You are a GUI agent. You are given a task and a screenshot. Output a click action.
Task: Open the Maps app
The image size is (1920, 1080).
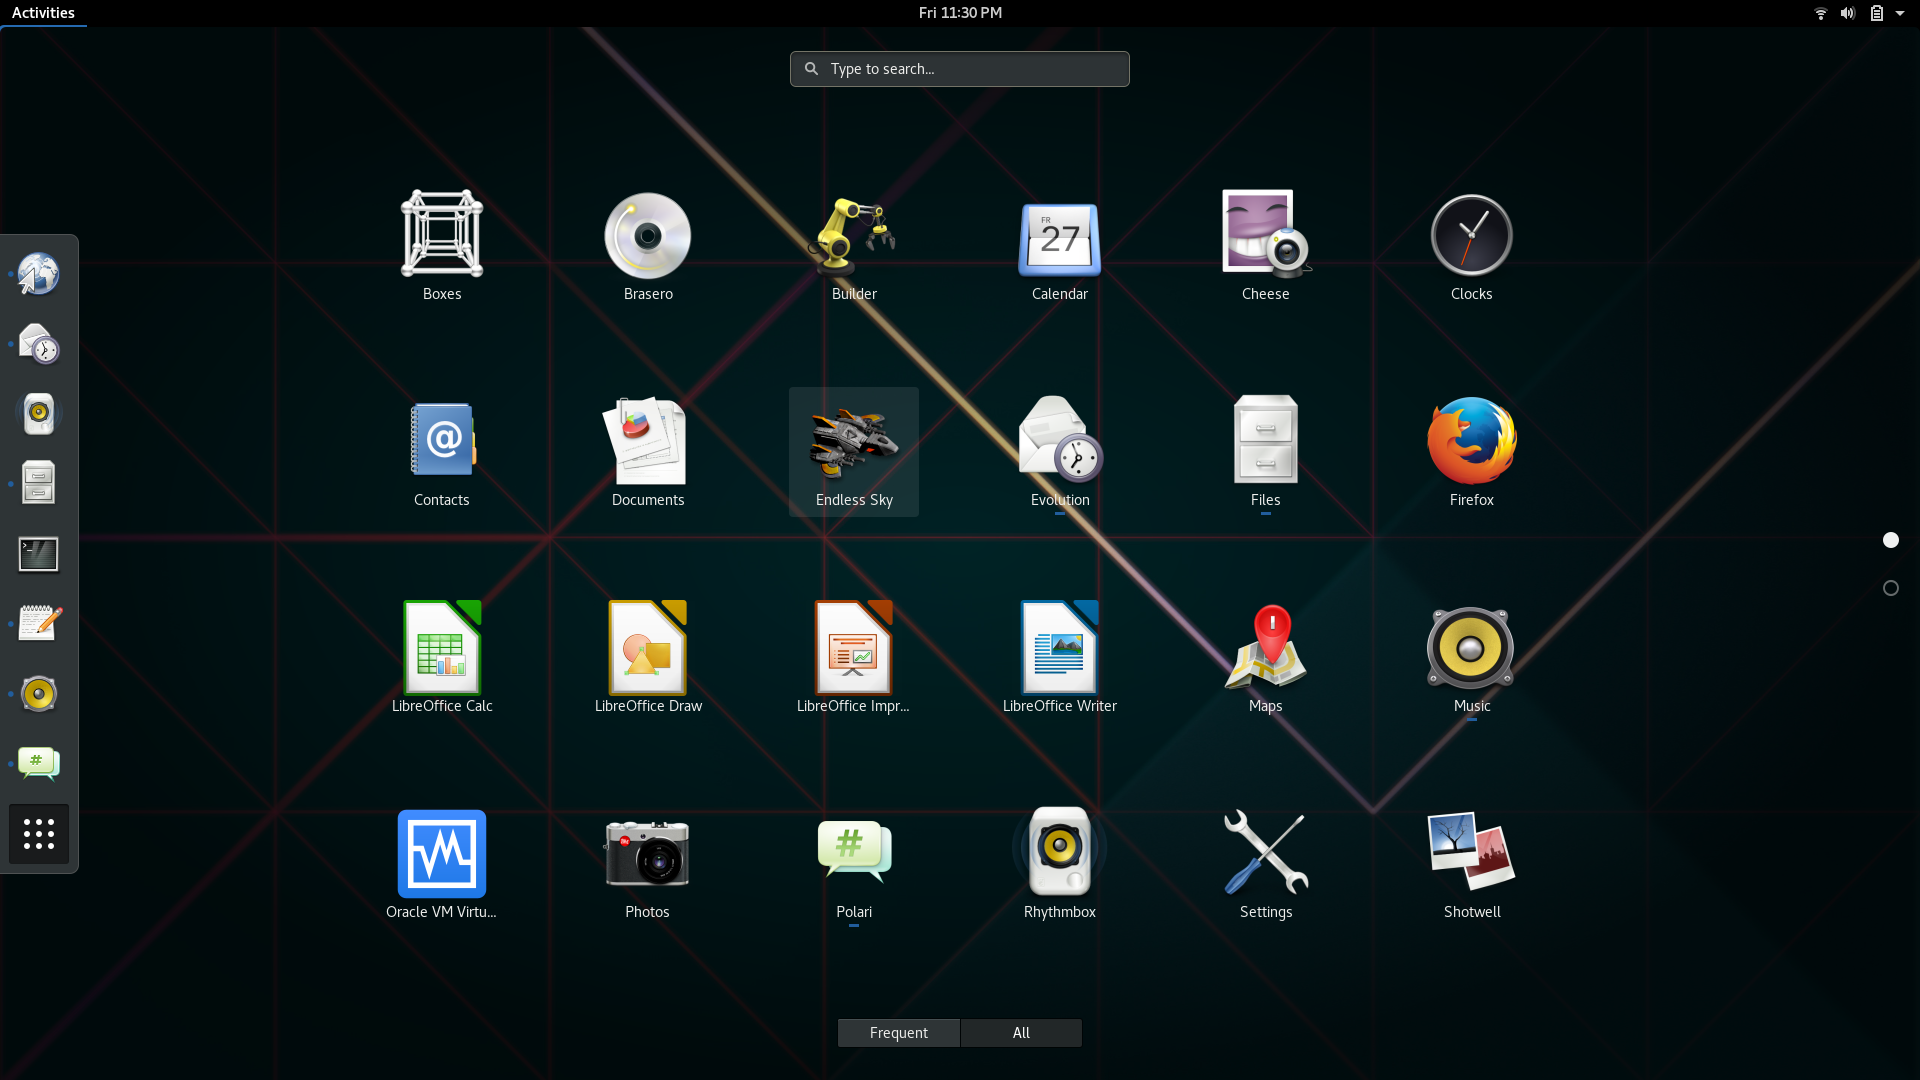point(1266,658)
